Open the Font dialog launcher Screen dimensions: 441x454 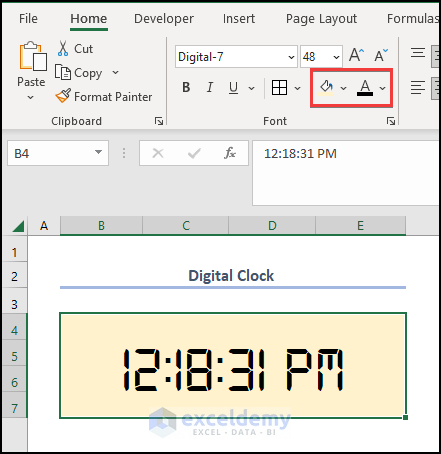tap(391, 121)
